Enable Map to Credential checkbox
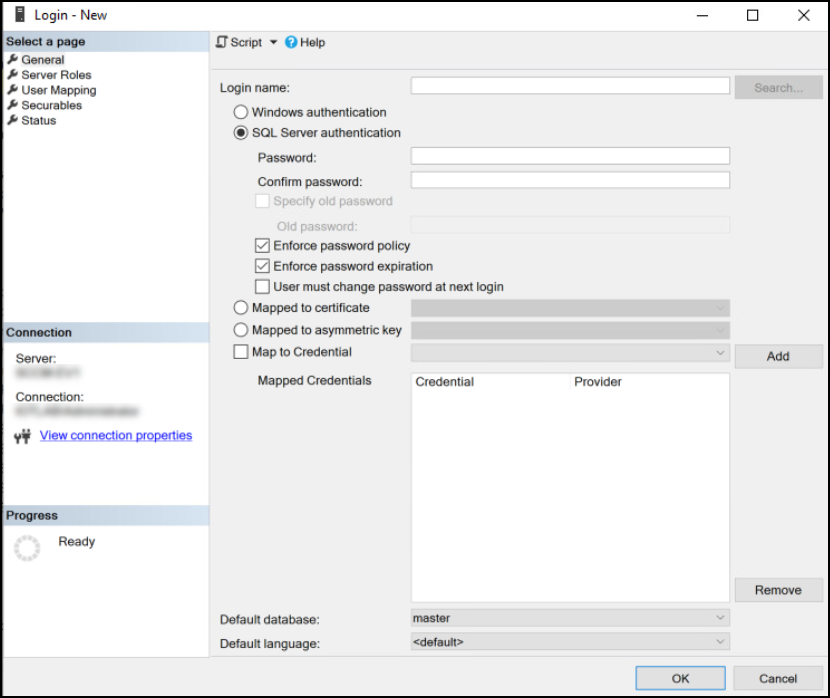830x698 pixels. 241,352
